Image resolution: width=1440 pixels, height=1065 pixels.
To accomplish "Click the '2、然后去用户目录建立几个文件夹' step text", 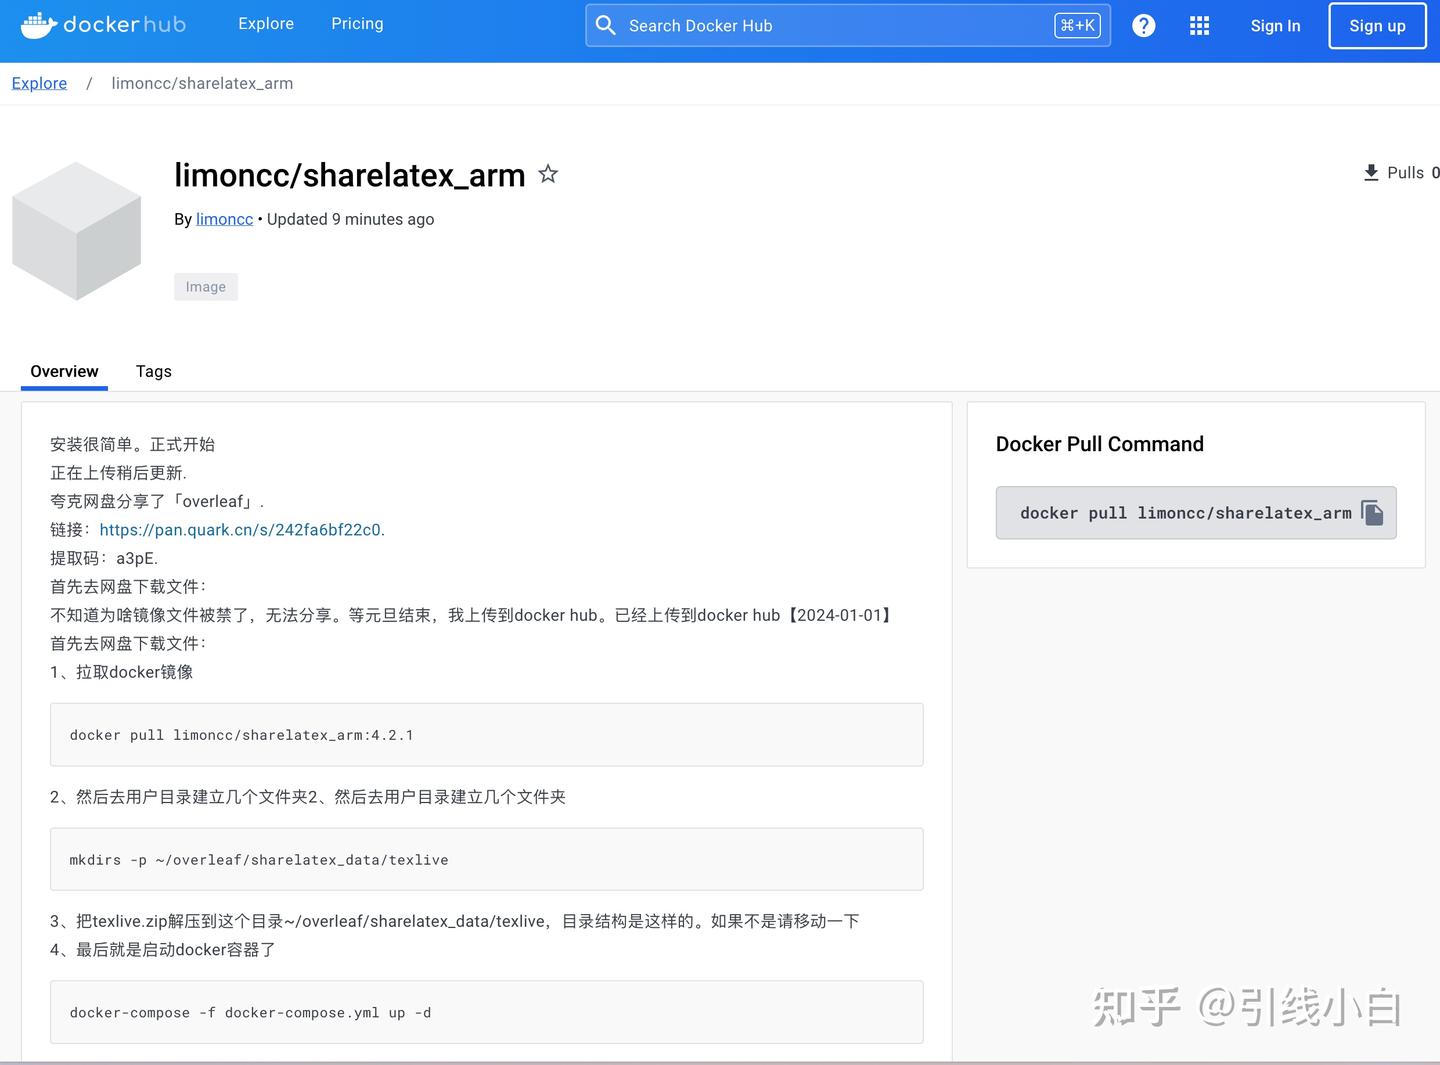I will [308, 797].
